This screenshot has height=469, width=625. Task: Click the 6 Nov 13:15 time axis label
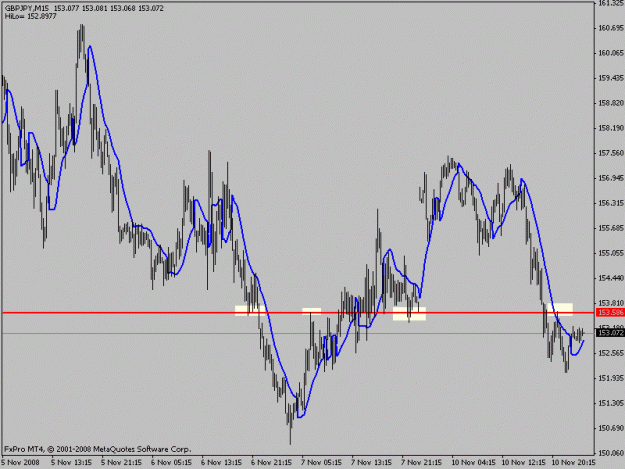(x=221, y=463)
